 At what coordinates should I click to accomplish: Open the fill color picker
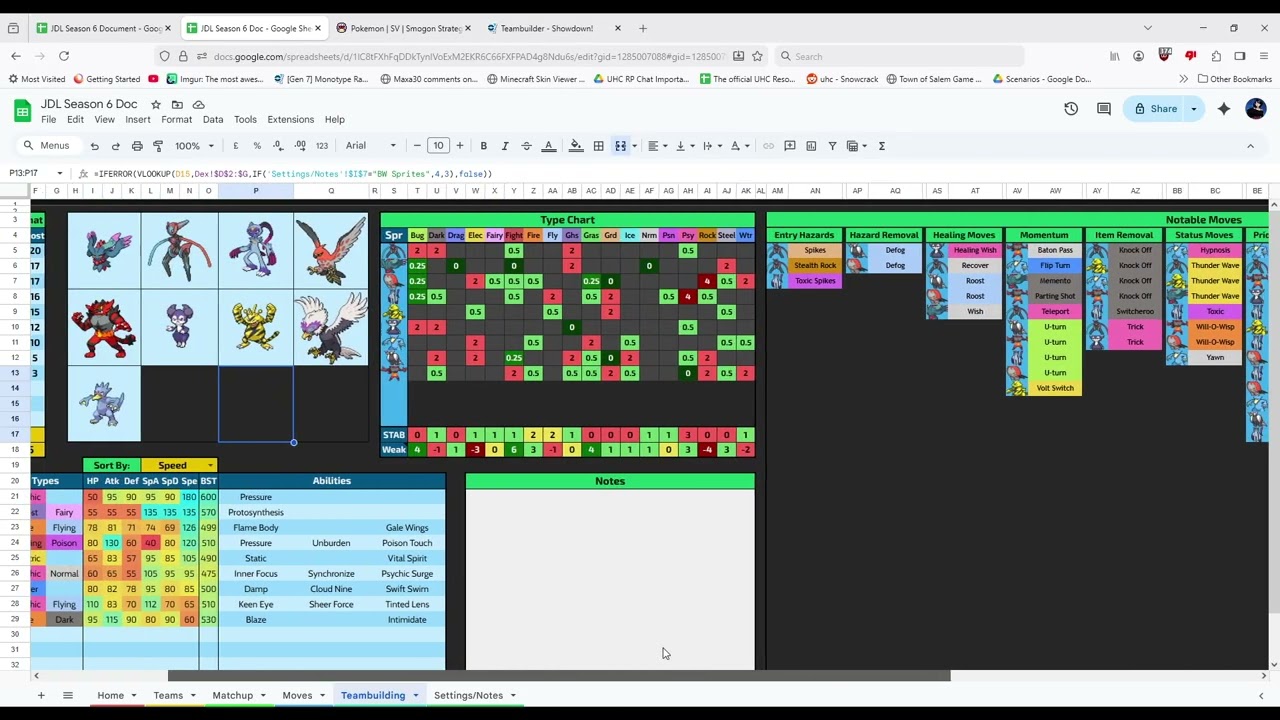point(576,146)
